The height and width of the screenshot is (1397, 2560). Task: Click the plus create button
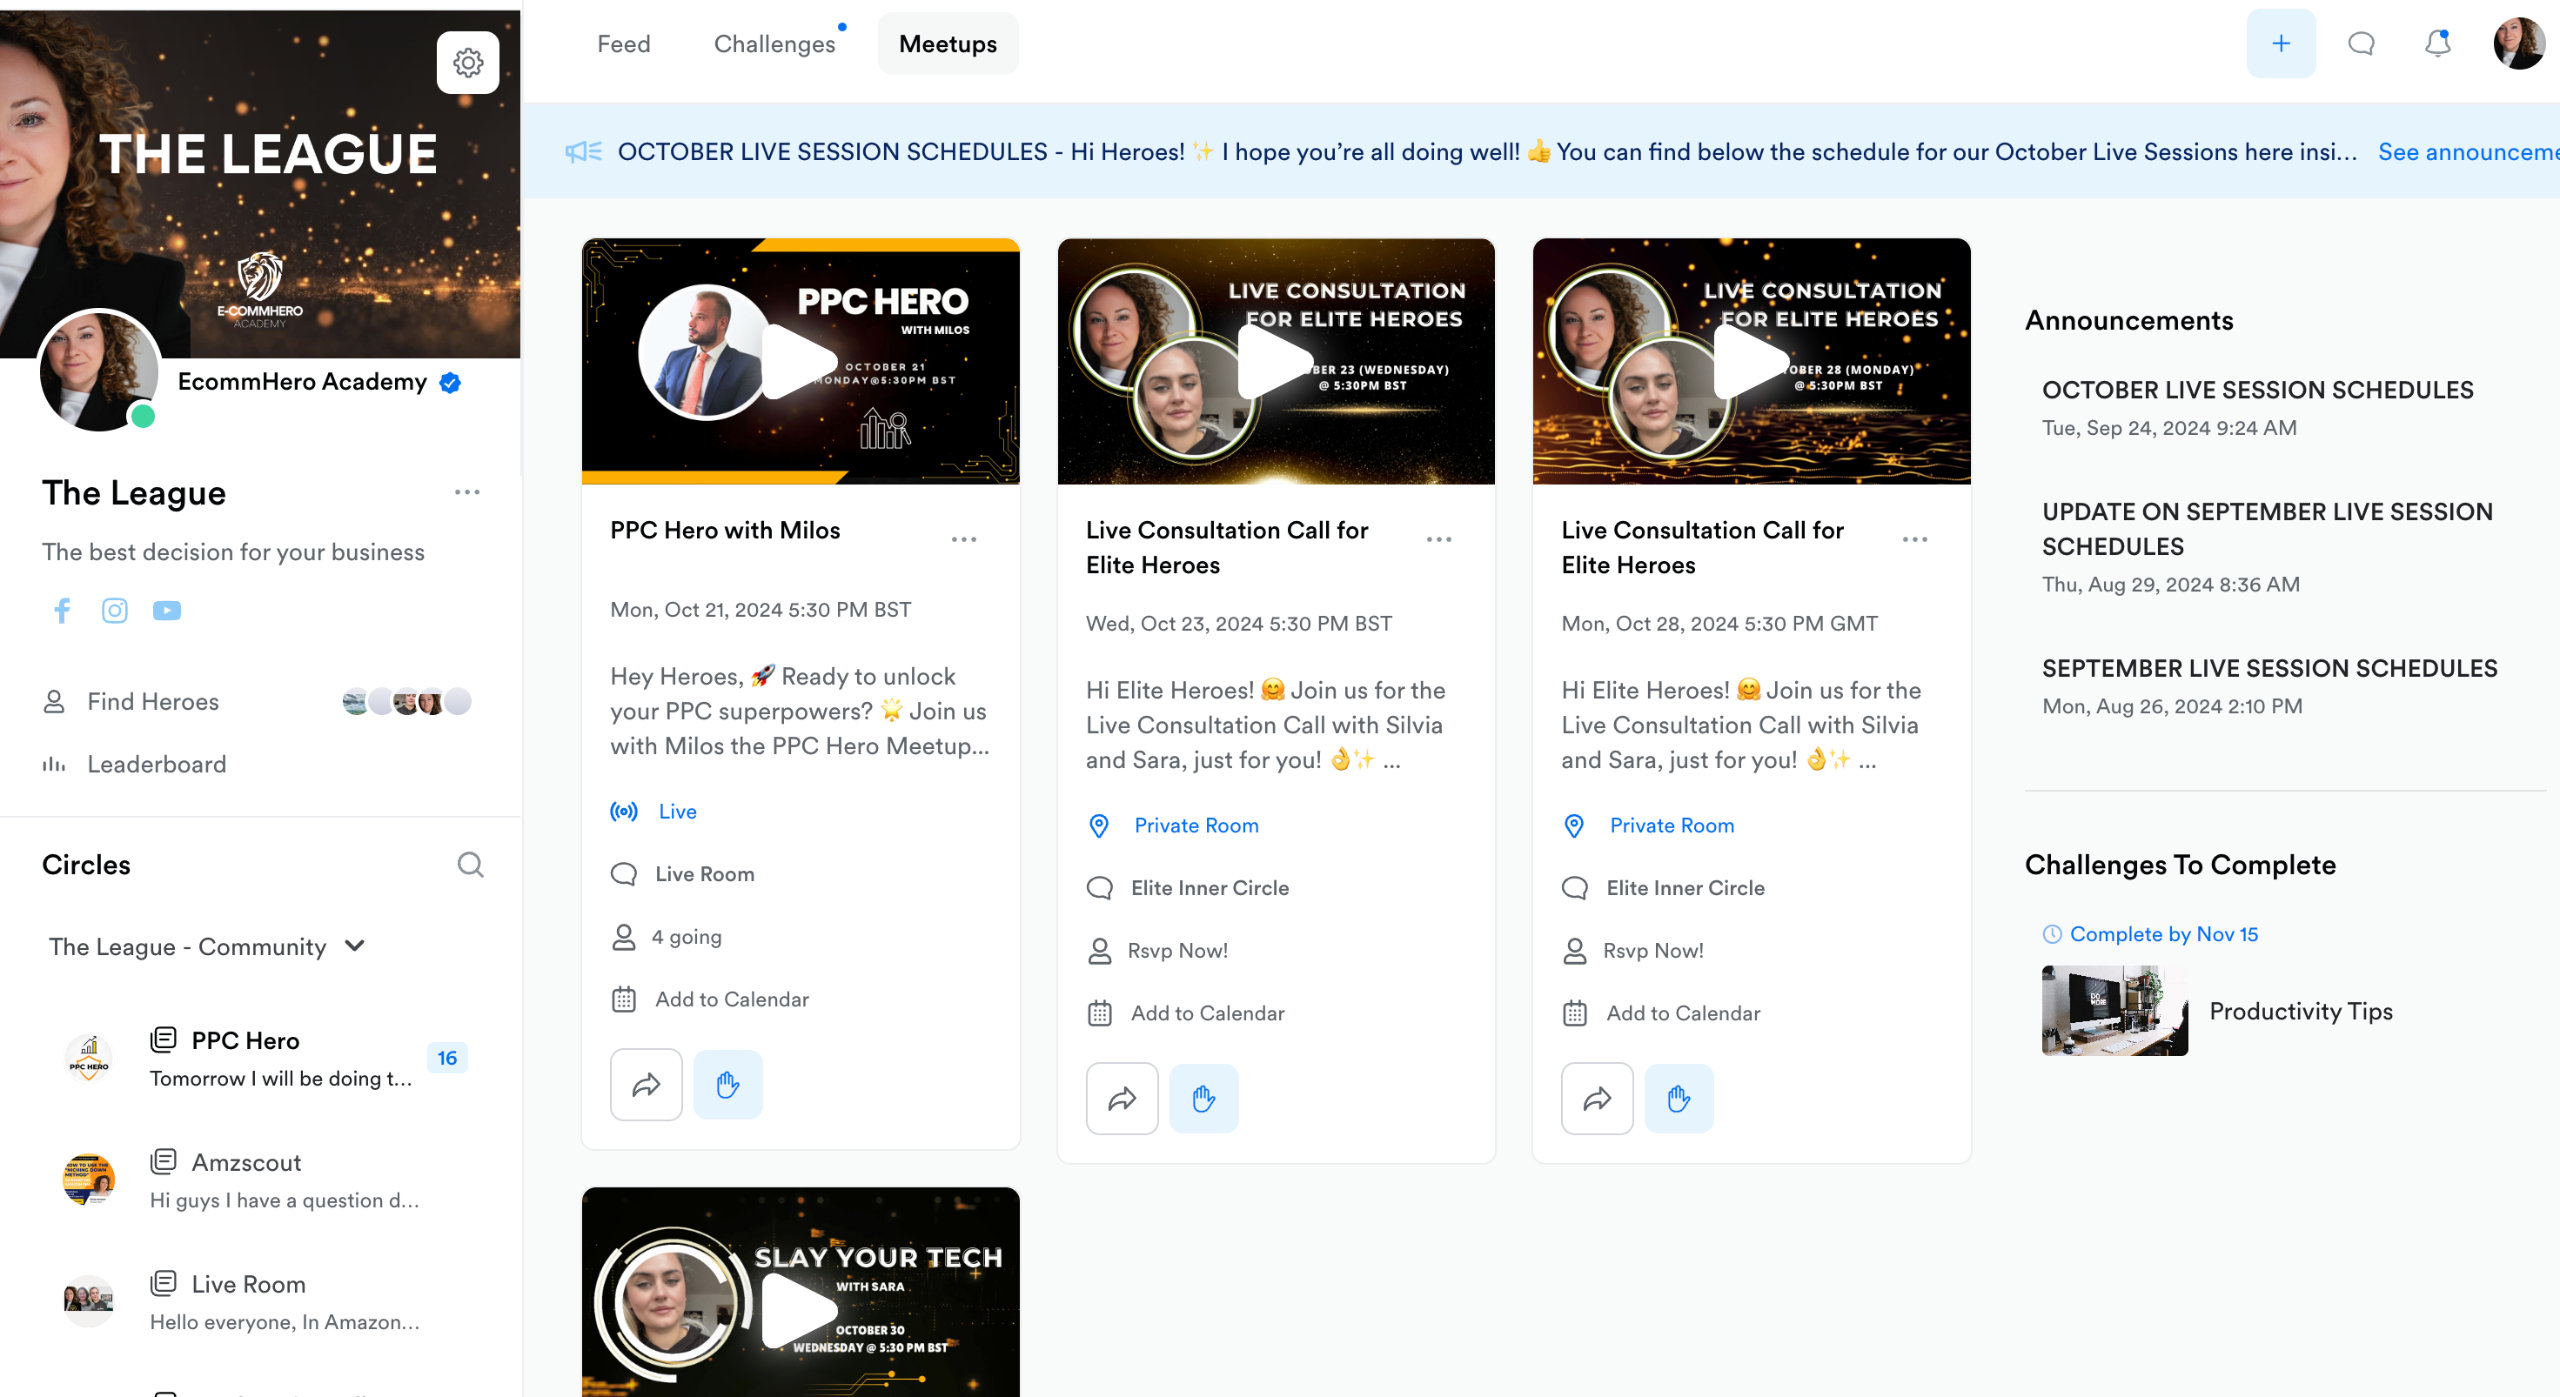tap(2280, 44)
